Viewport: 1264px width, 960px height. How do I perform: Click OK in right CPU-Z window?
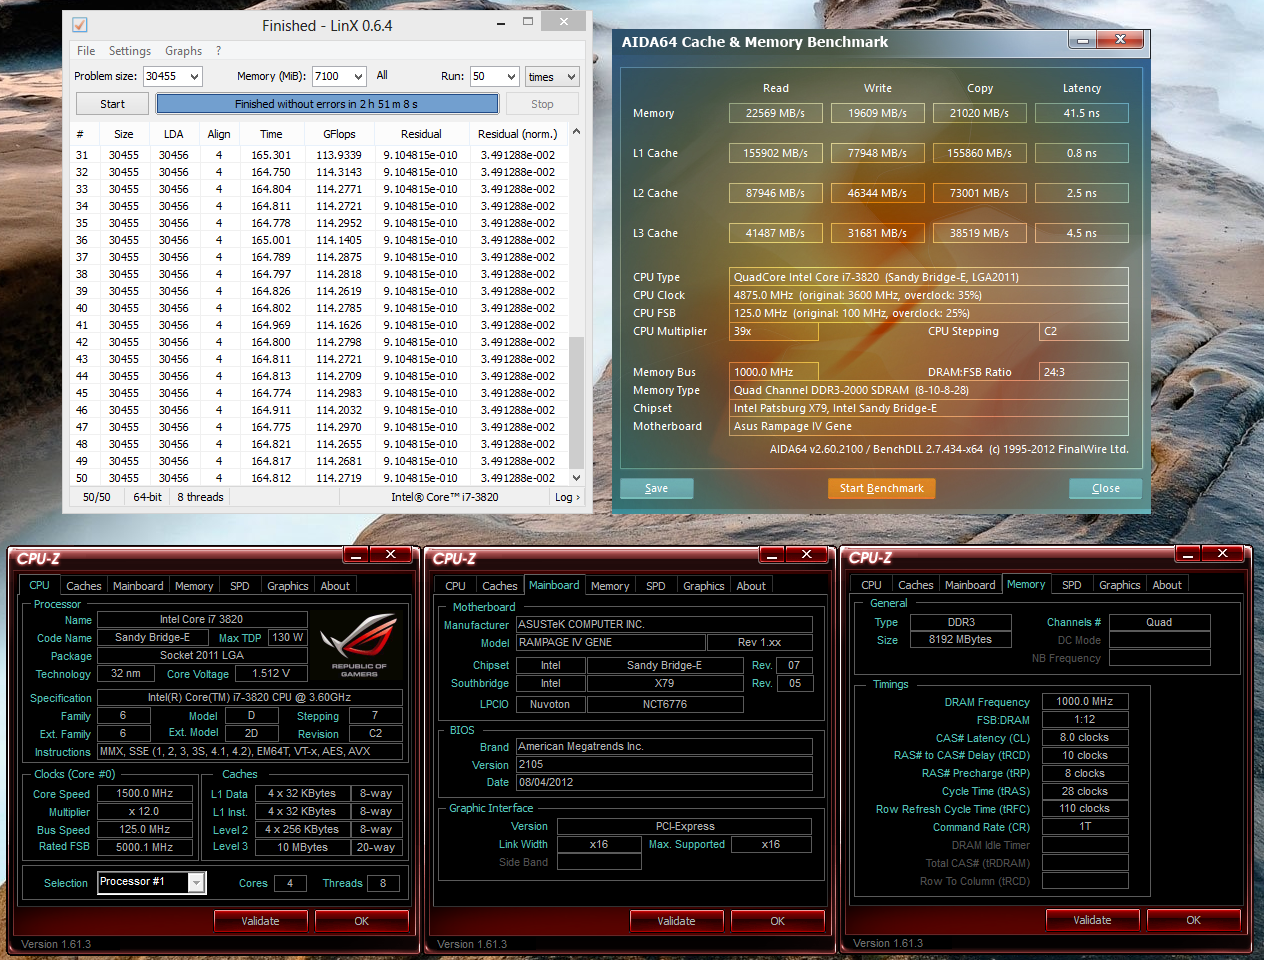pyautogui.click(x=1194, y=920)
